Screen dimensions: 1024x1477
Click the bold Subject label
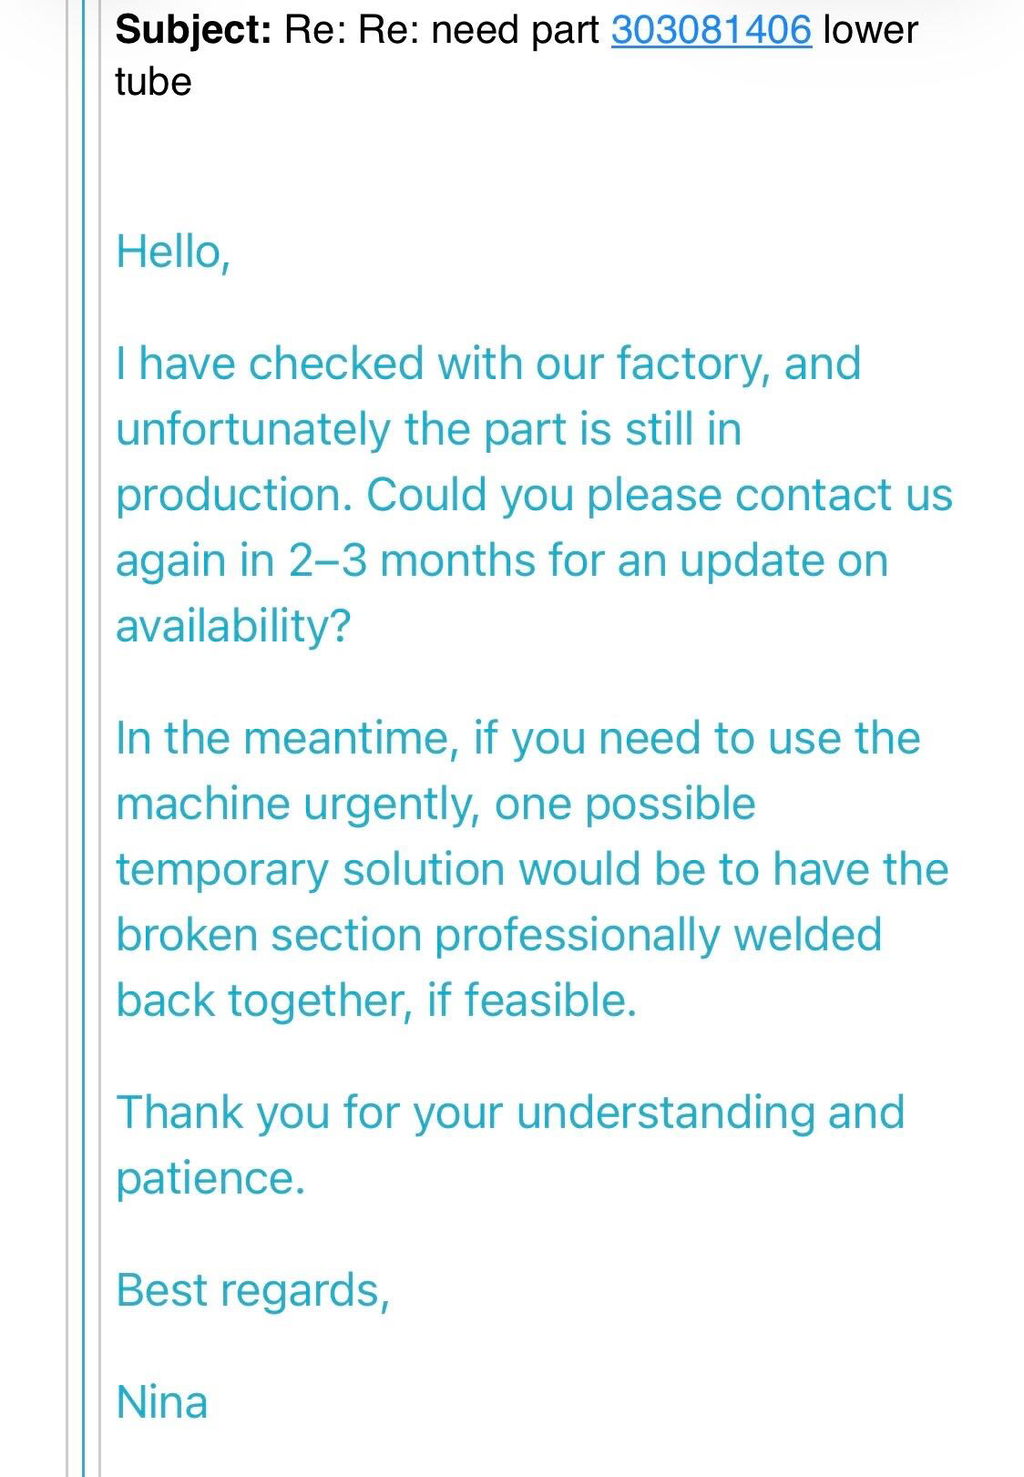(x=194, y=31)
